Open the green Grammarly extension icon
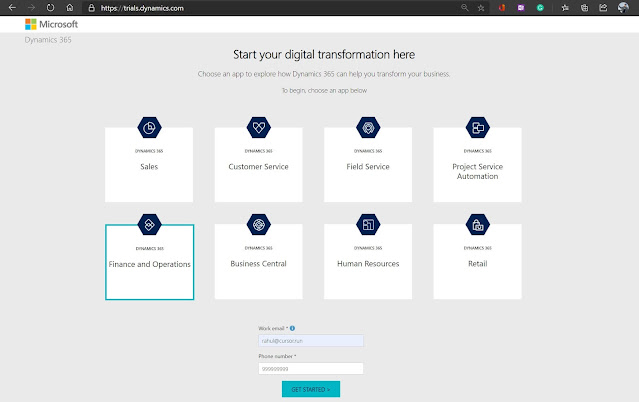 pos(540,8)
